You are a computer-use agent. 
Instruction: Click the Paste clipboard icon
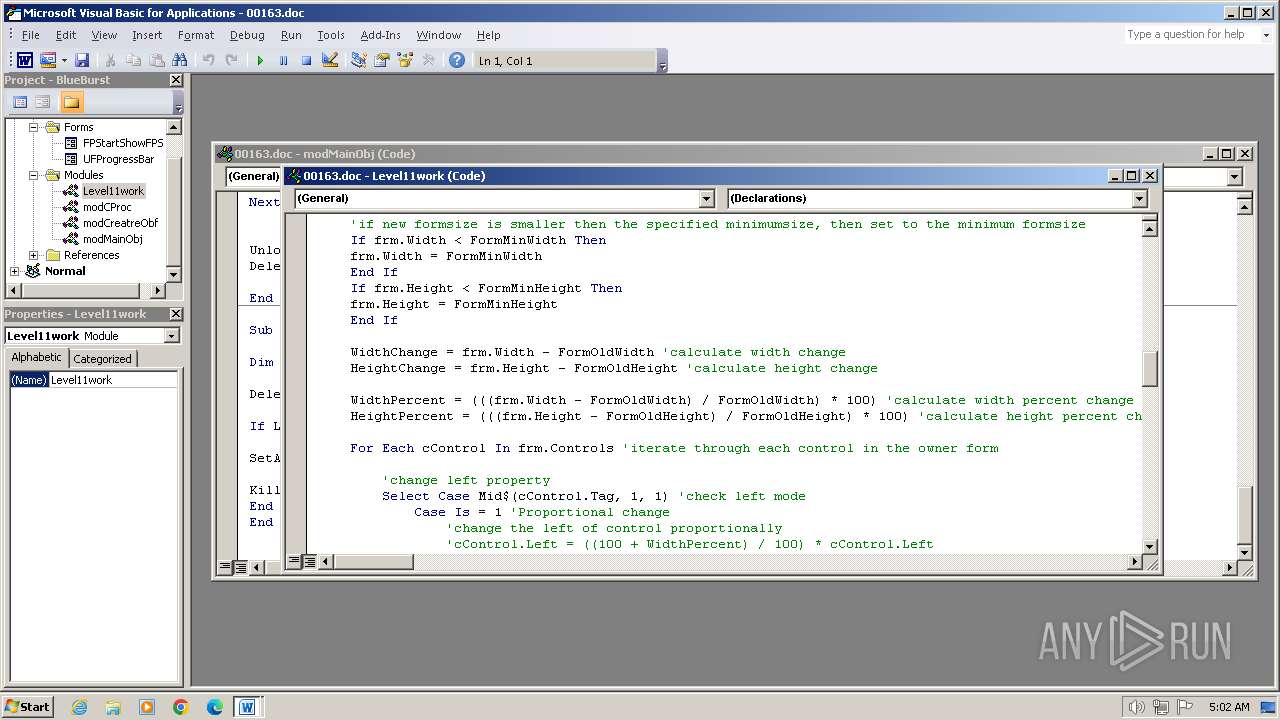(x=156, y=61)
